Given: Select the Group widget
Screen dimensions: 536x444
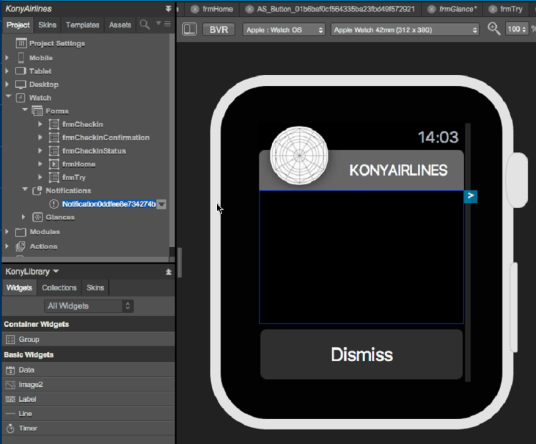Looking at the screenshot, I should pos(88,339).
